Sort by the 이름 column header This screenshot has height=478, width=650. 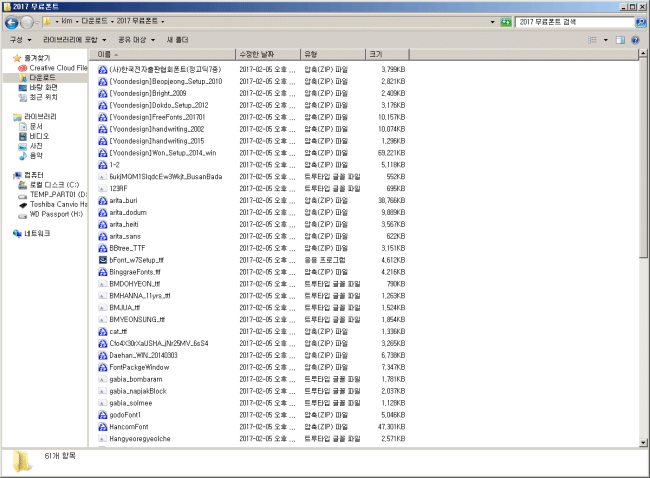[x=162, y=54]
